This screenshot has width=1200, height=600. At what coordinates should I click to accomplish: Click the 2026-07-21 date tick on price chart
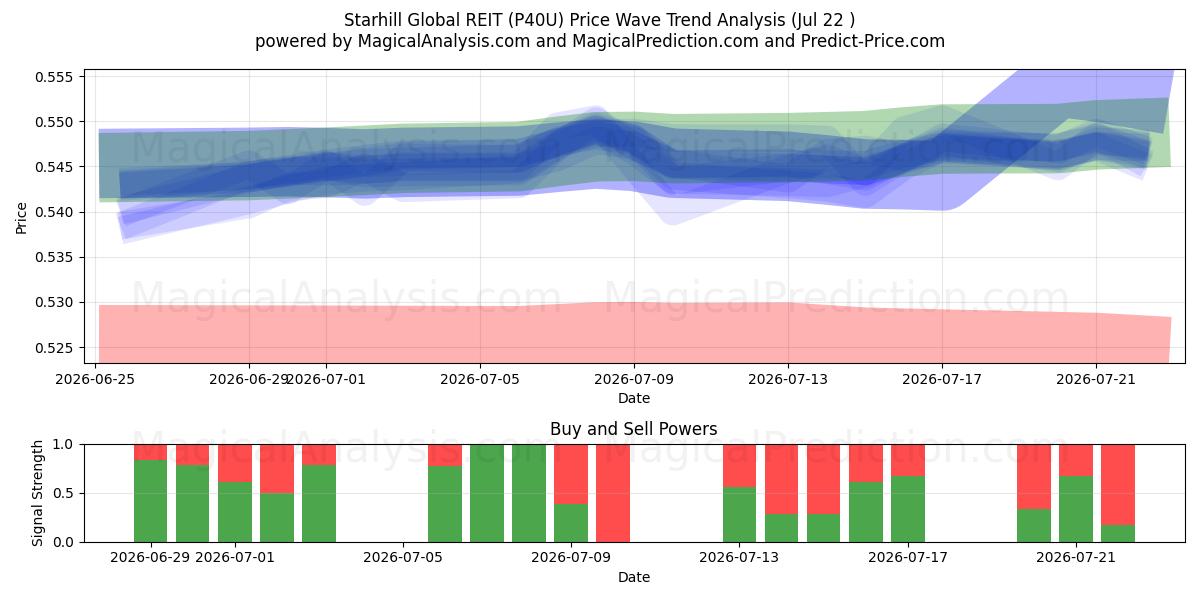[1096, 379]
